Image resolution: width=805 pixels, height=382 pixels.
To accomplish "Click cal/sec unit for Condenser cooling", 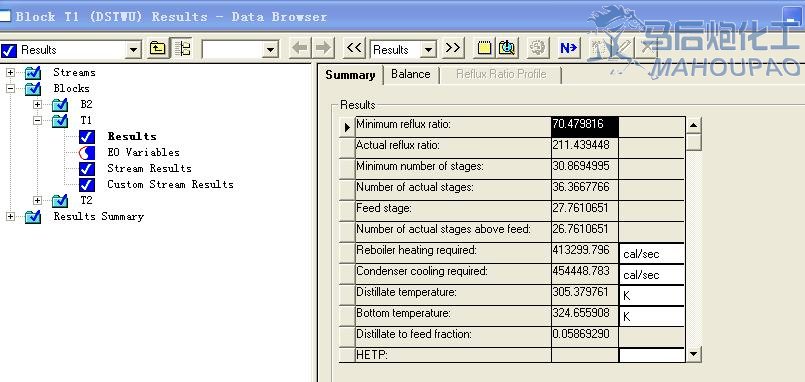I will coord(652,275).
